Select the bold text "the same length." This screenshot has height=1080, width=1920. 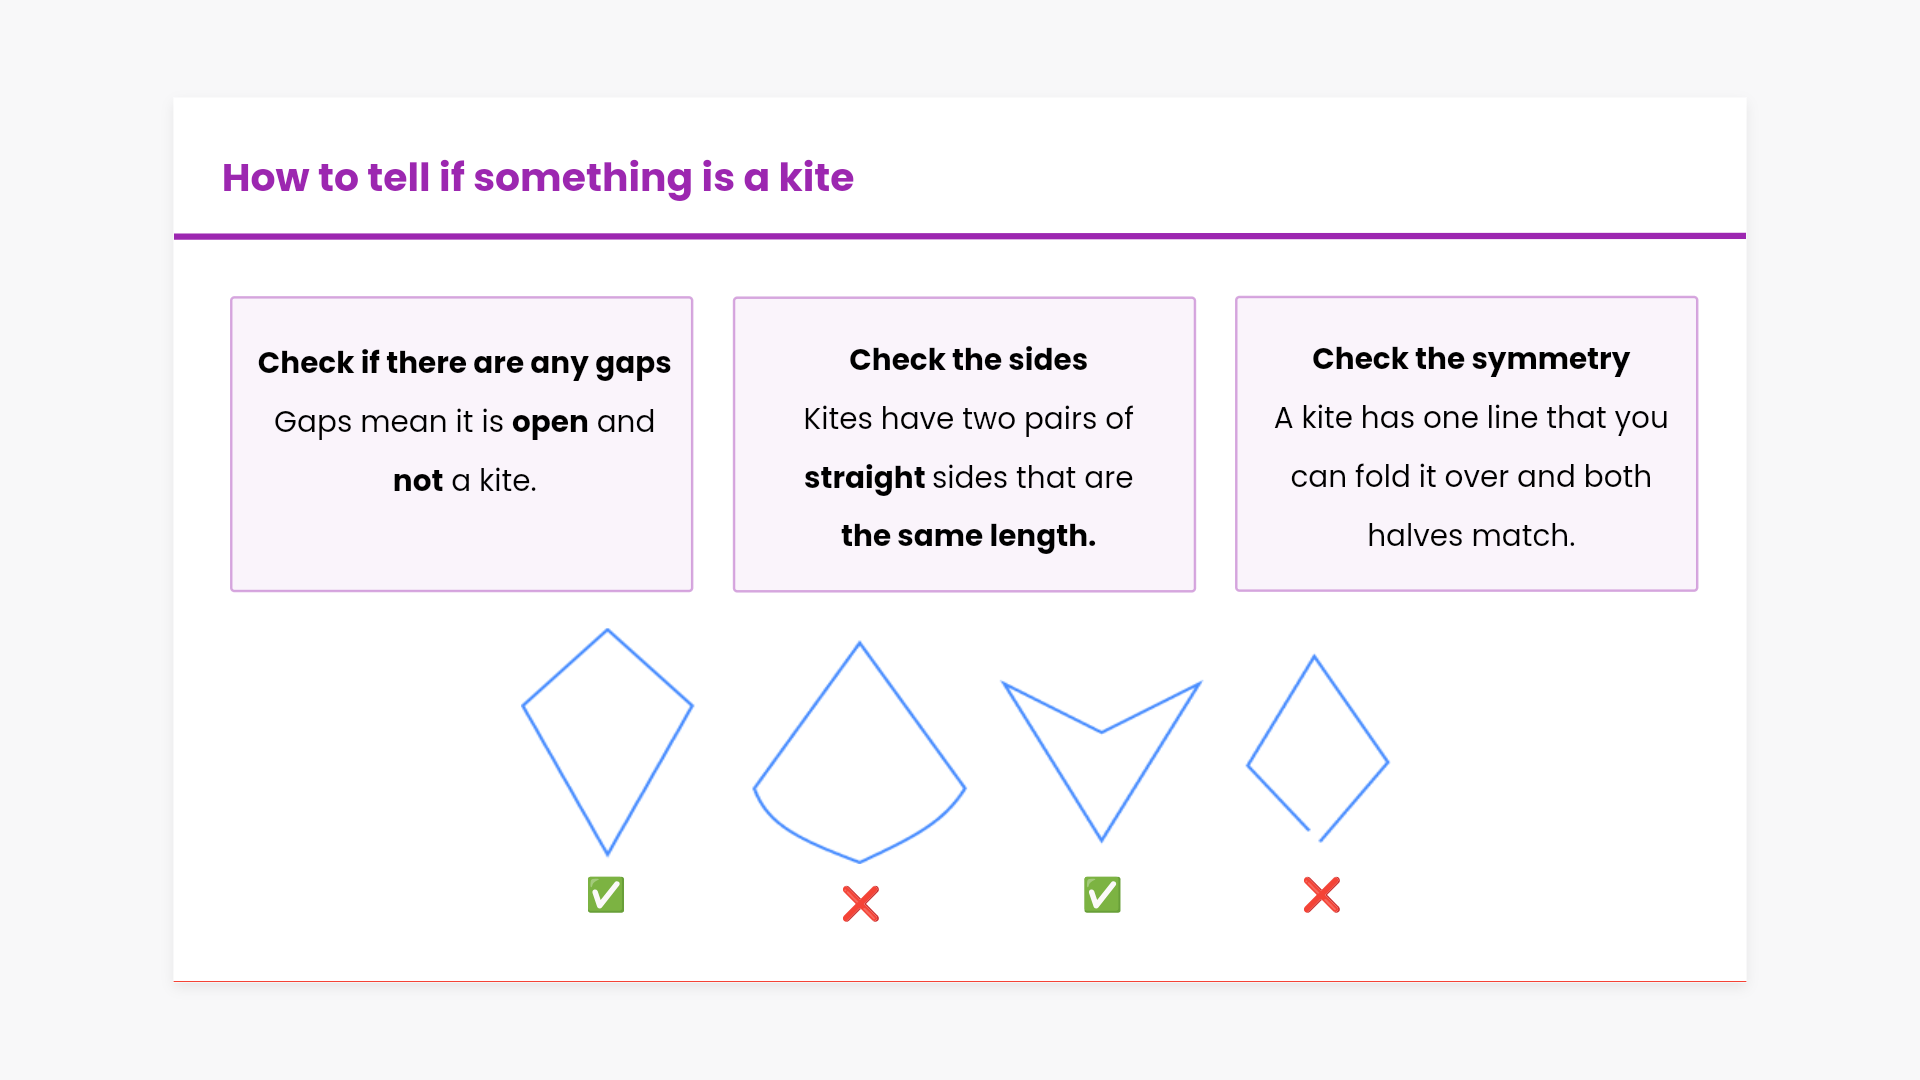(968, 536)
